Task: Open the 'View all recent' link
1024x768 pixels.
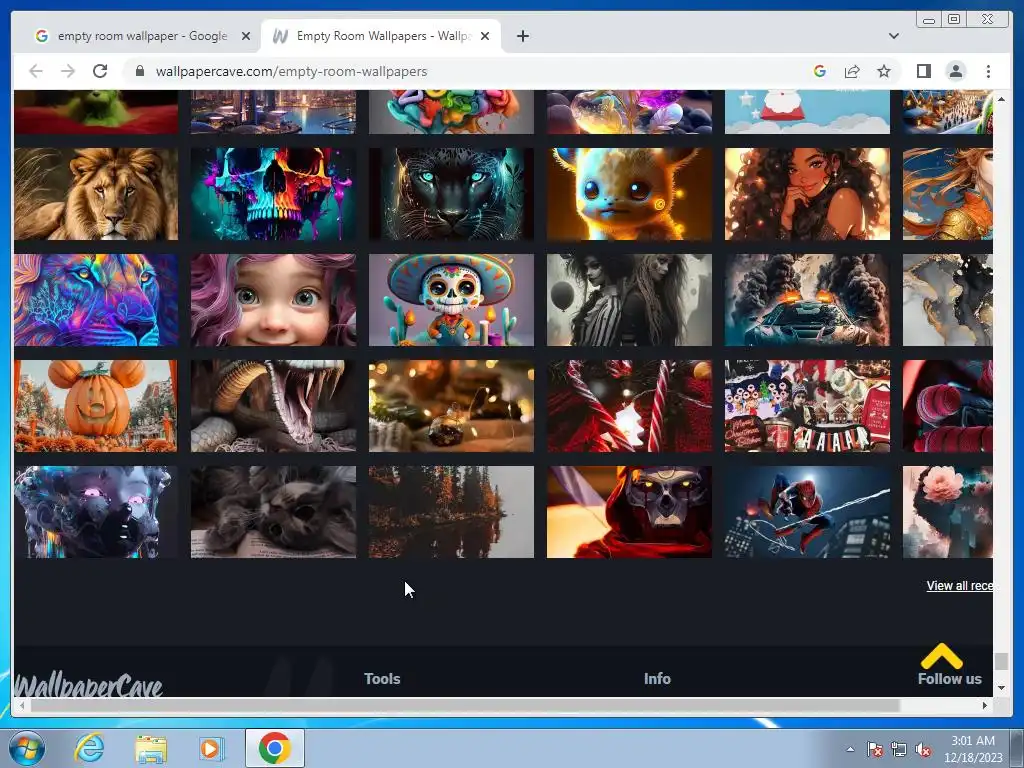Action: [x=959, y=586]
